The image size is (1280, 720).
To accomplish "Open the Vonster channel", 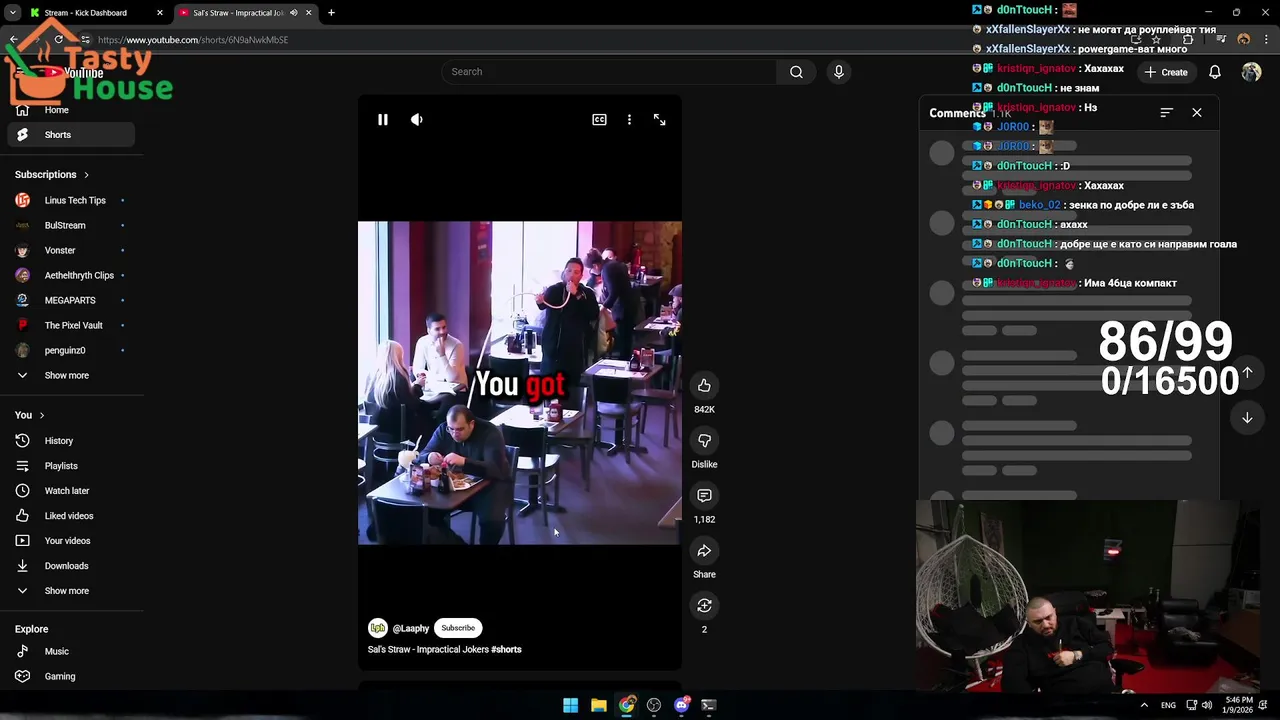I will tap(71, 250).
